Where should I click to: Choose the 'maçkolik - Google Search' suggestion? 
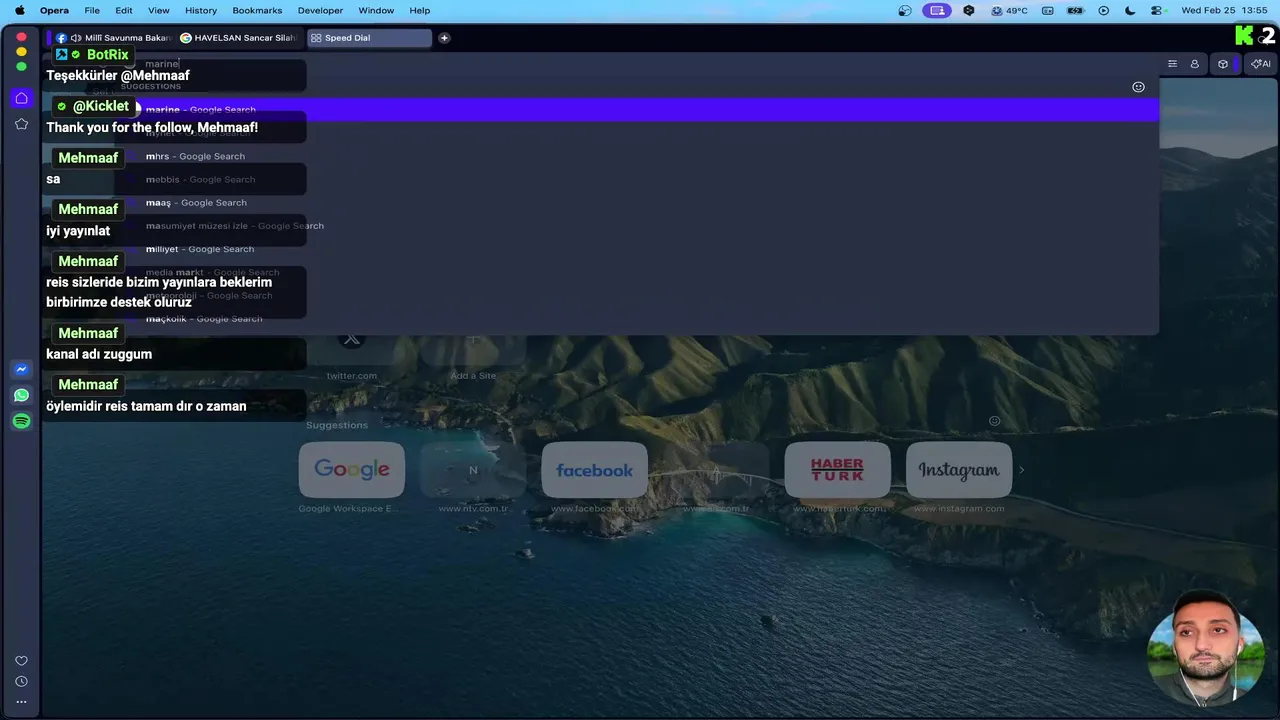[637, 319]
